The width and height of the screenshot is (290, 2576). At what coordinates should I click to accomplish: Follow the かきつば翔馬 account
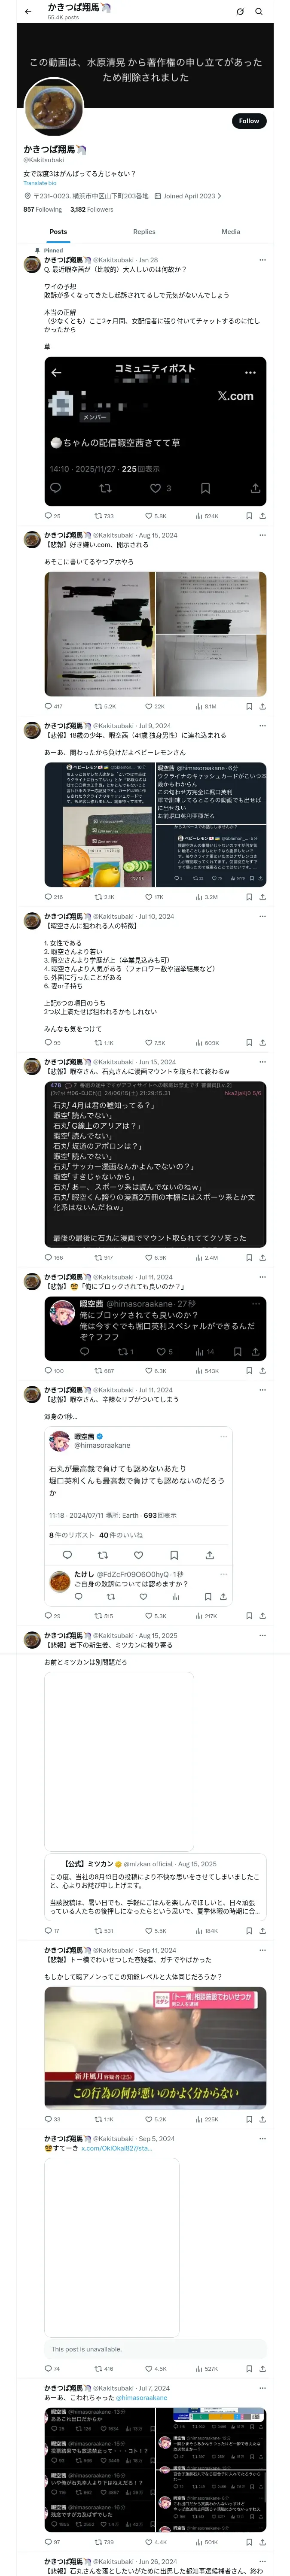click(248, 121)
